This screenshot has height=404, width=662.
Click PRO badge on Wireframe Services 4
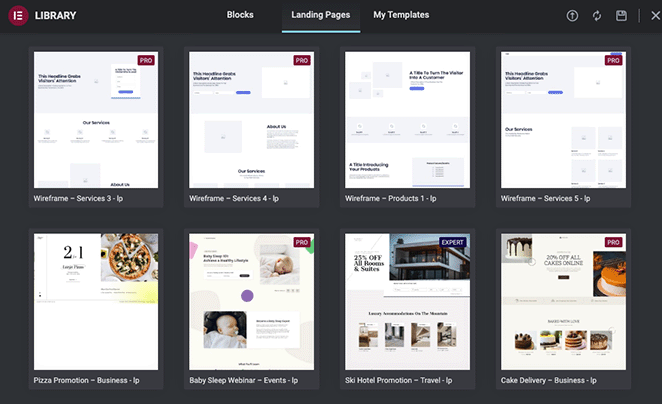coord(302,60)
